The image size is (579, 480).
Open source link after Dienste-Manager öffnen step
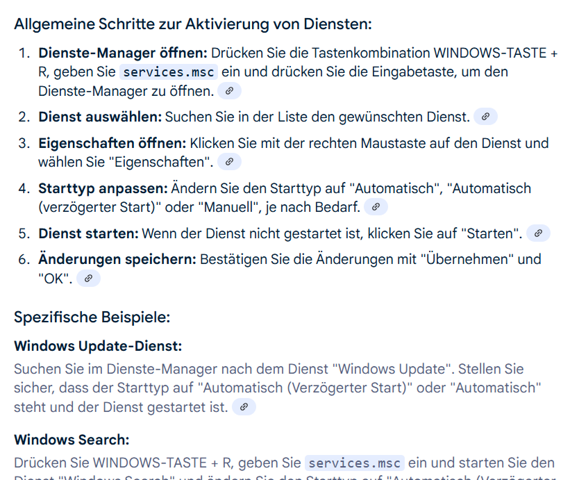click(229, 91)
